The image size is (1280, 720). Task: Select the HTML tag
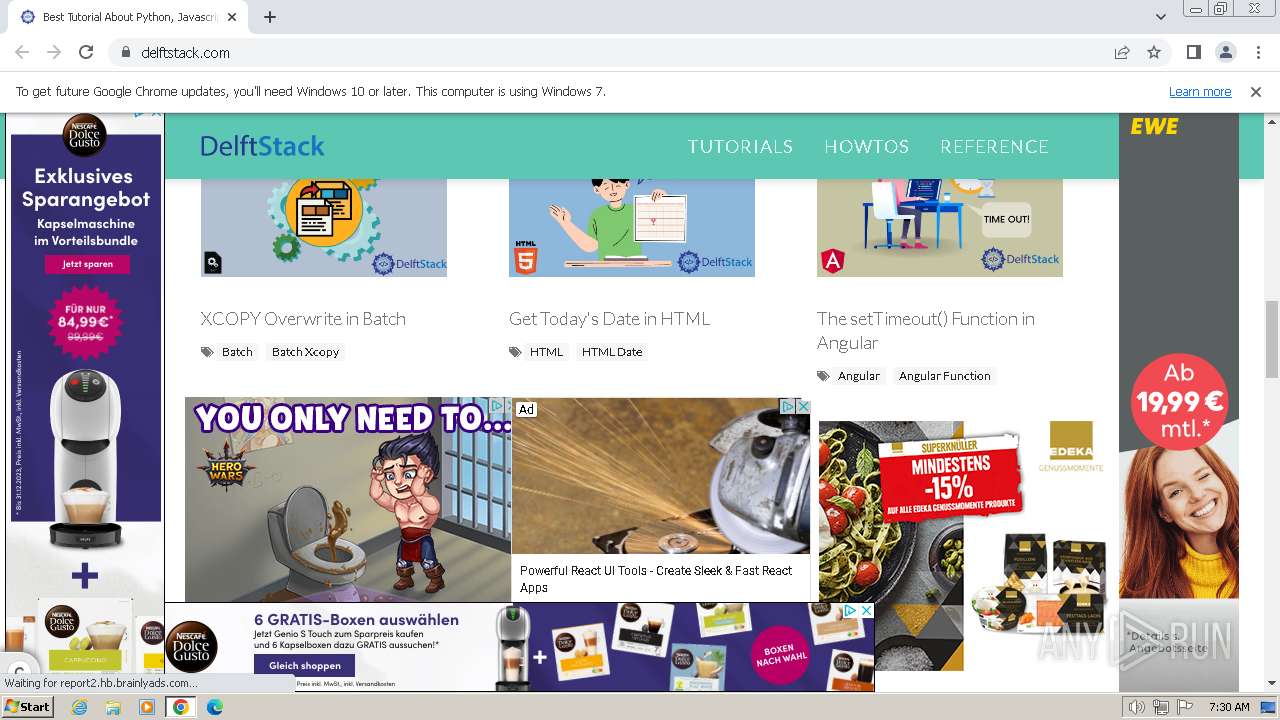[x=546, y=352]
